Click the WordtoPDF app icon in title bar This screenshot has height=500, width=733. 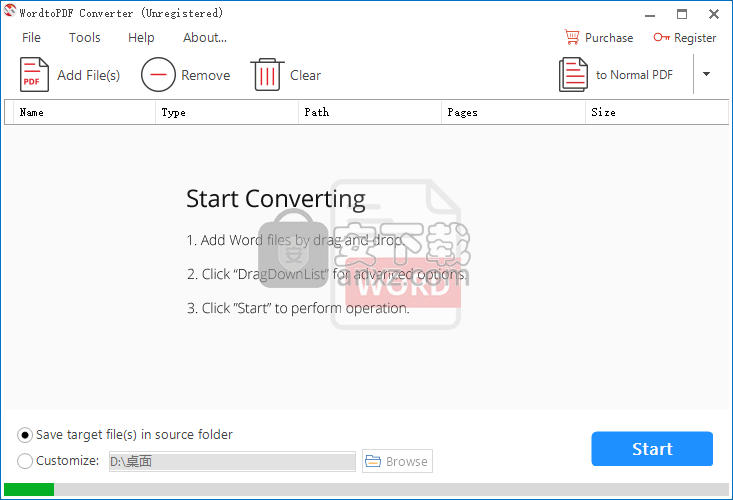point(9,11)
